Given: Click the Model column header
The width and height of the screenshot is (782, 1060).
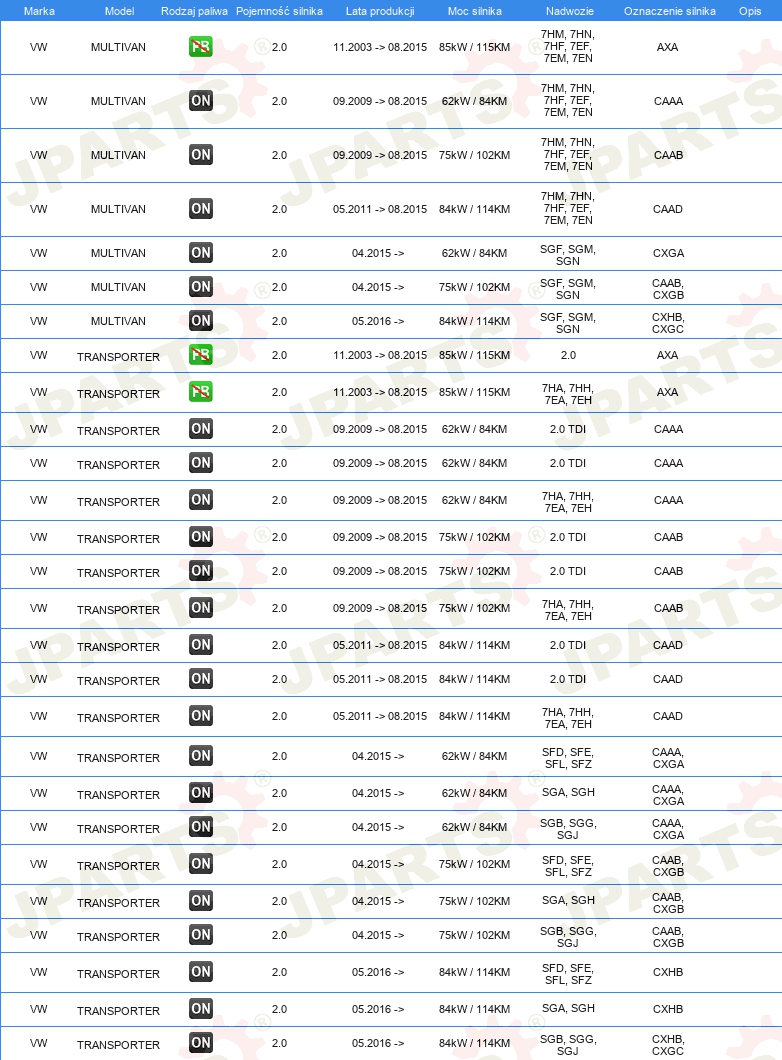Looking at the screenshot, I should [120, 11].
